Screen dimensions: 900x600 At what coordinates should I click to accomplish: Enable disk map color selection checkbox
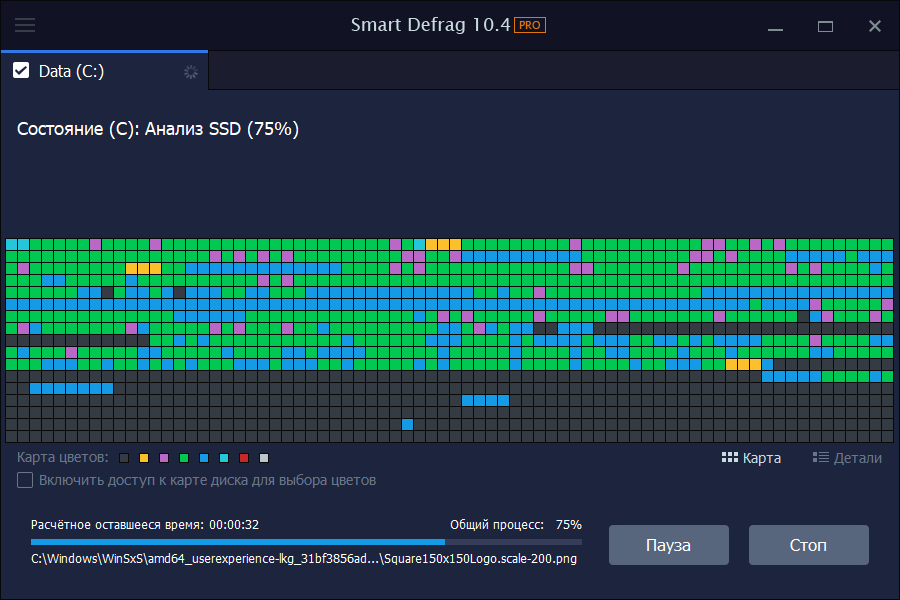(x=25, y=480)
